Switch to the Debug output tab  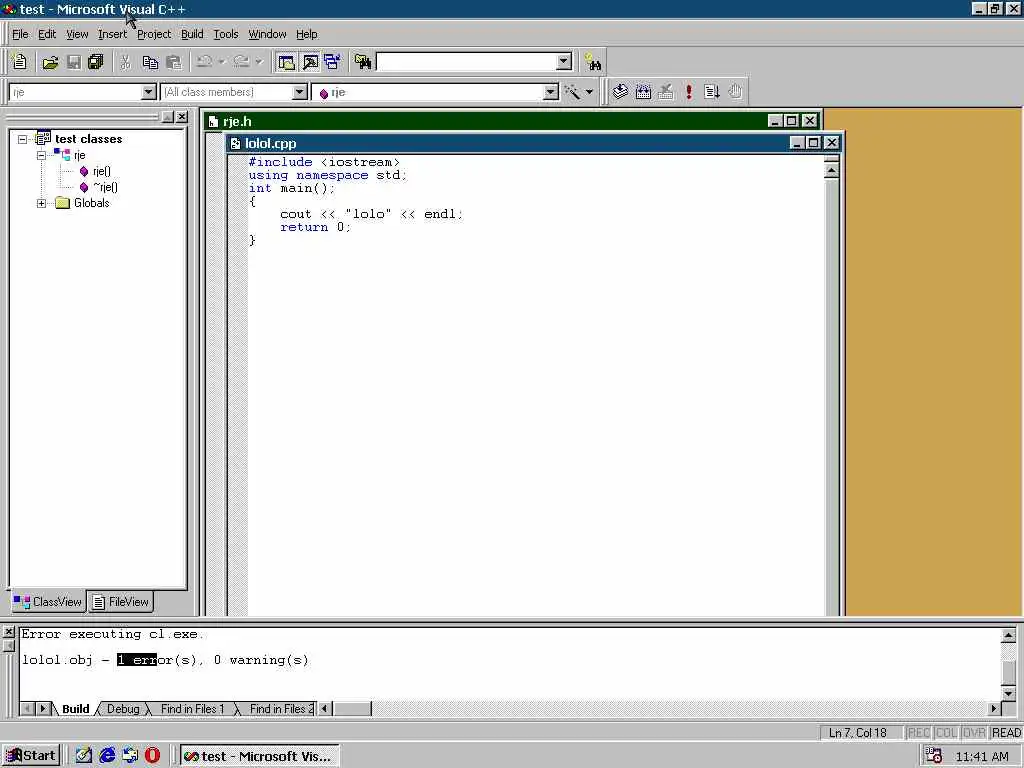click(x=123, y=709)
